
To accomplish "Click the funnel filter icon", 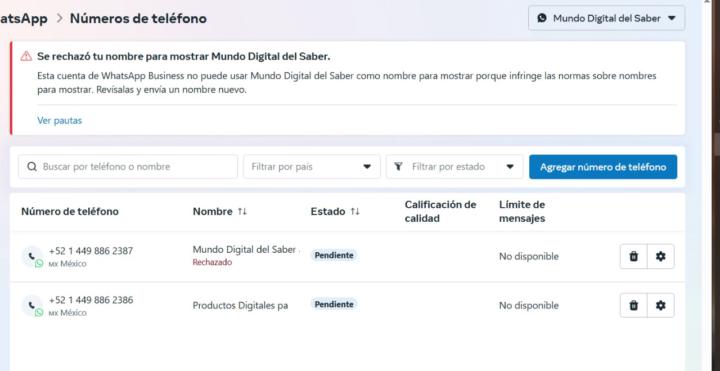I will tap(398, 166).
